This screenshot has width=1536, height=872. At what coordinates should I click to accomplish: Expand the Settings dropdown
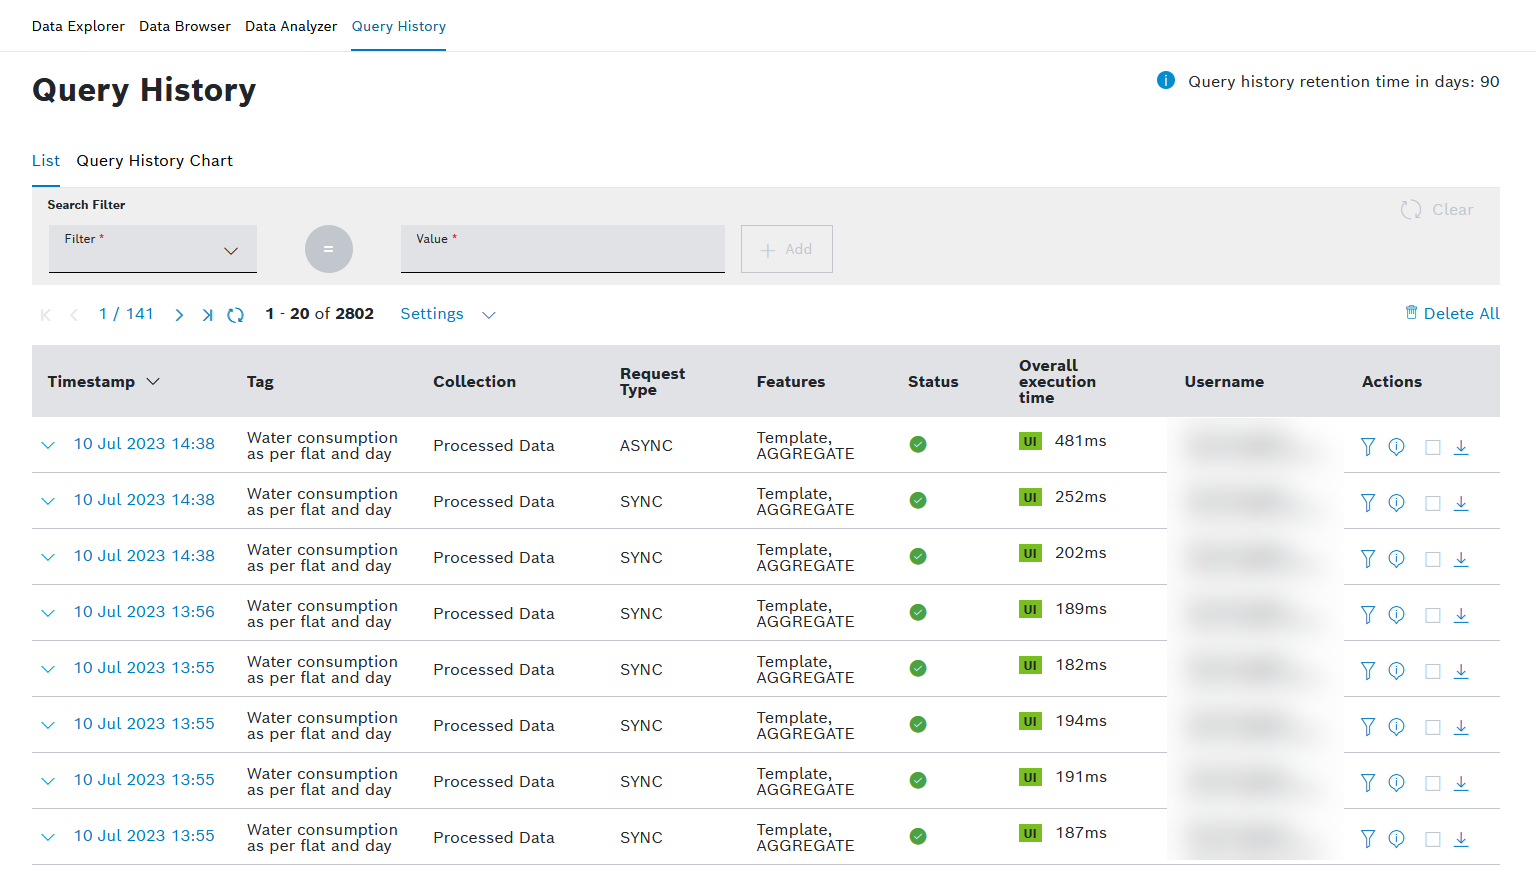[x=447, y=314]
